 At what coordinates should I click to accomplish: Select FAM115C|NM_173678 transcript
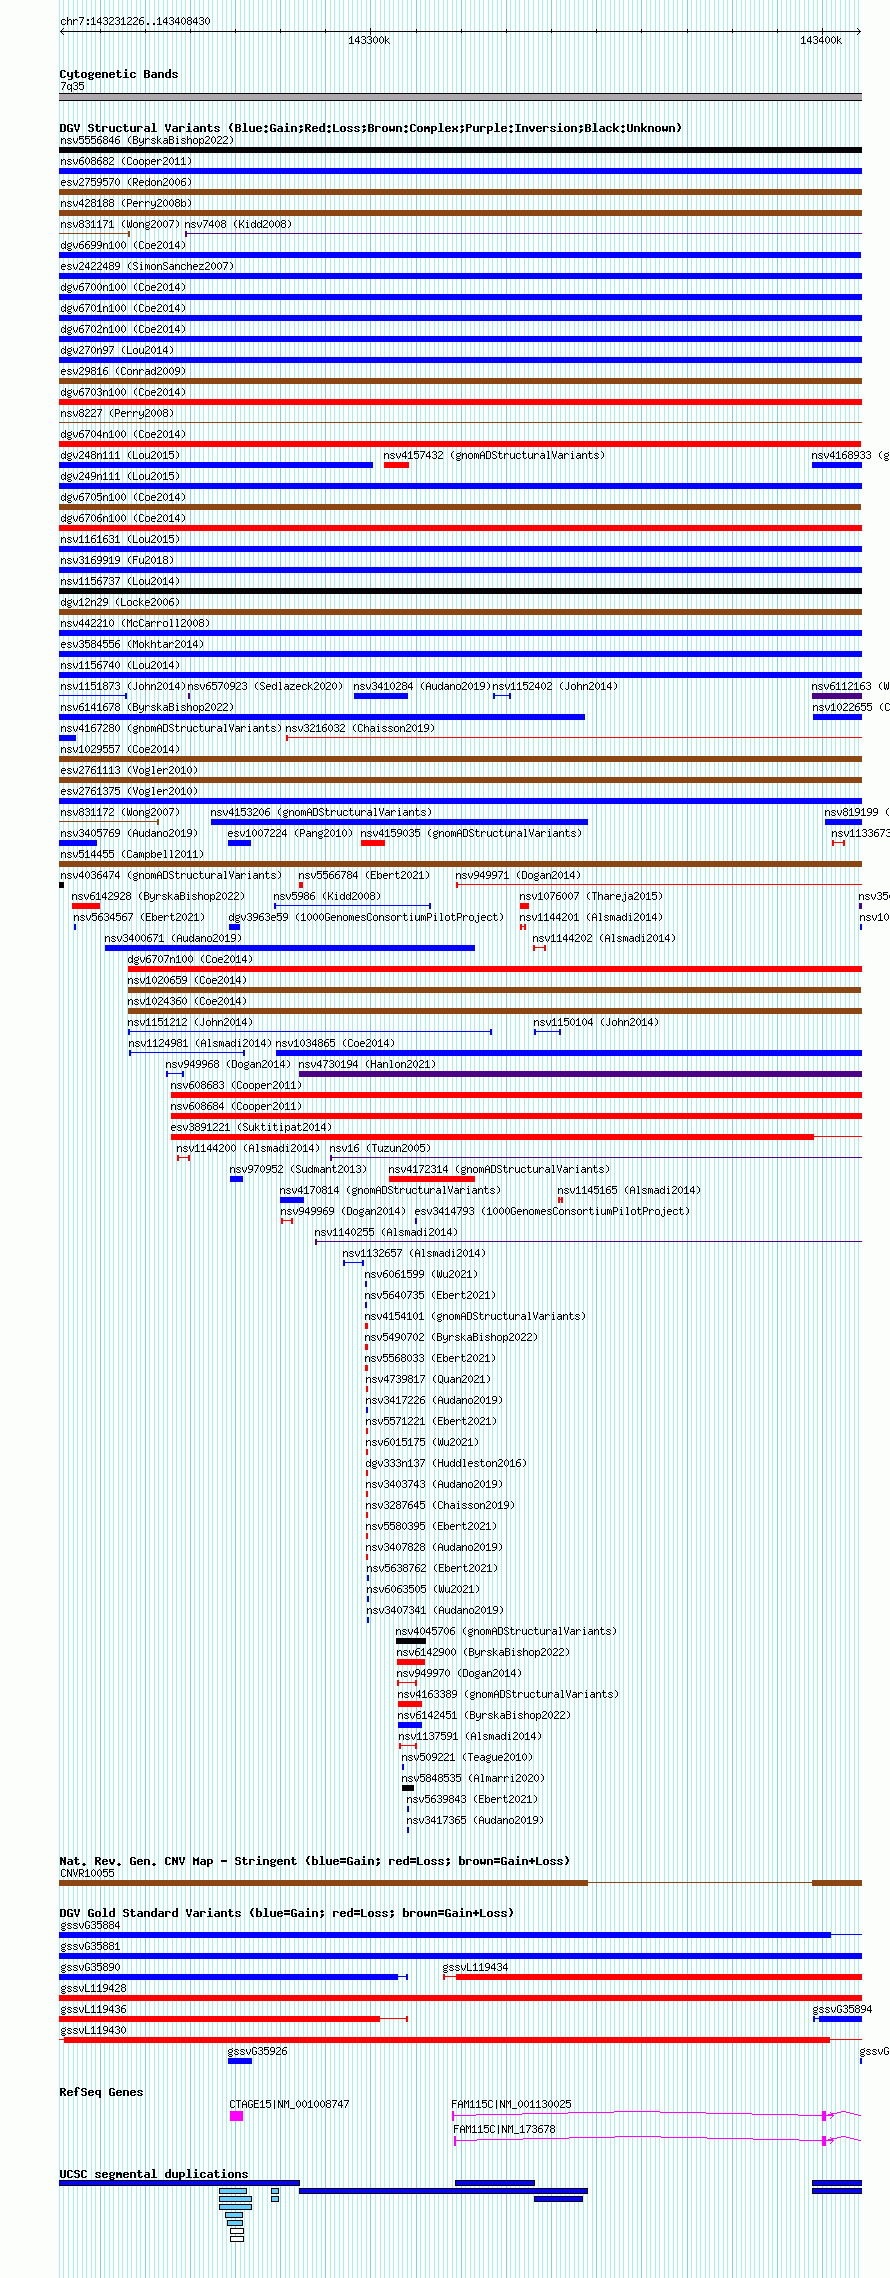[x=658, y=2141]
